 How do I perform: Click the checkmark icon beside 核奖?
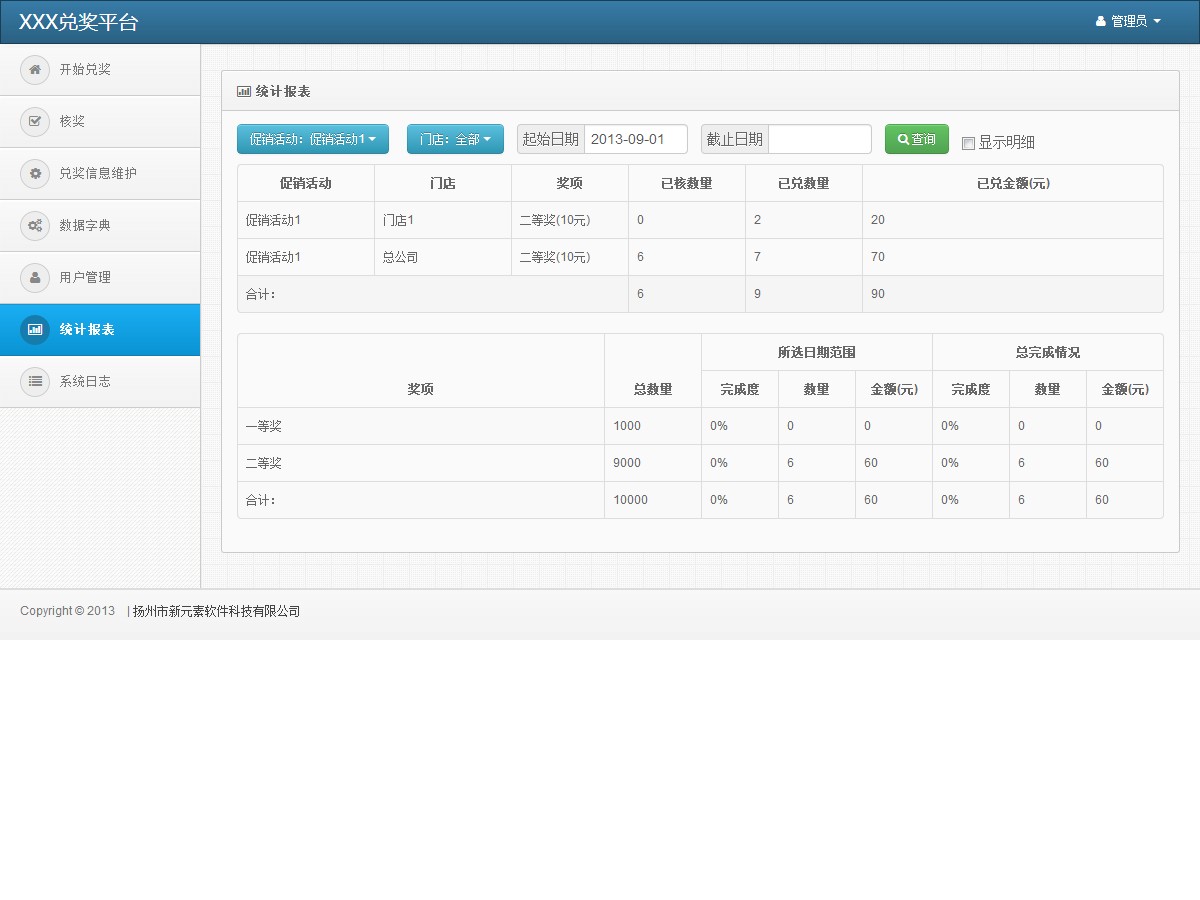35,122
